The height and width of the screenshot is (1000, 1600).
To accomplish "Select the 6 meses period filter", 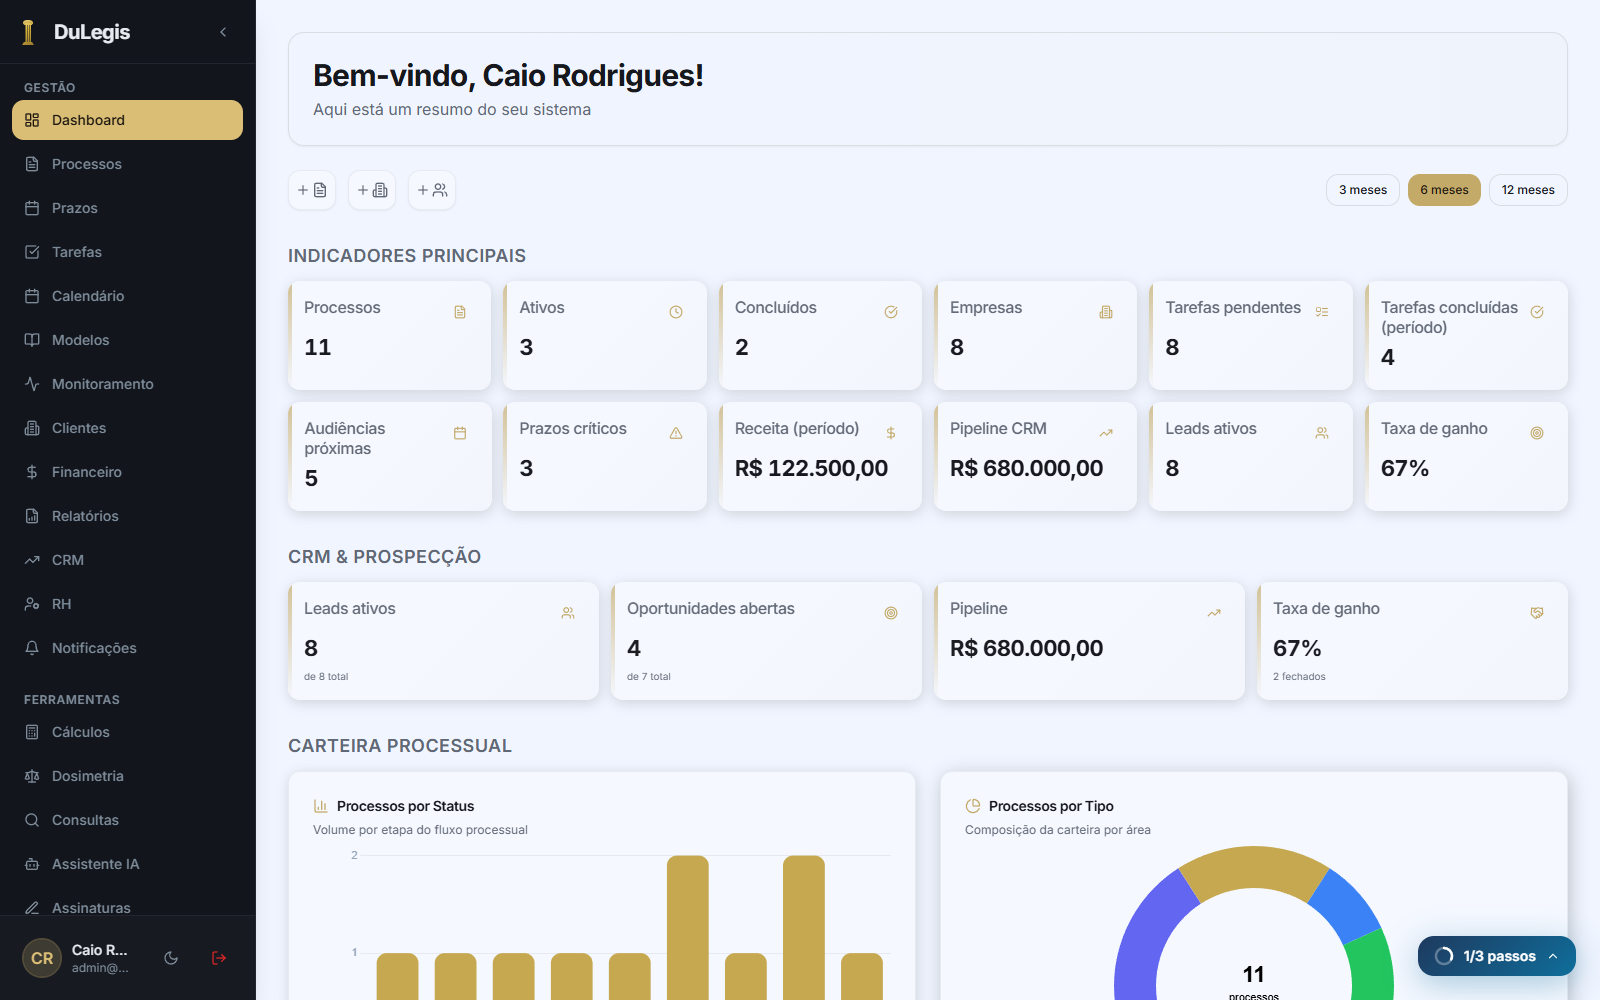I will click(x=1444, y=190).
